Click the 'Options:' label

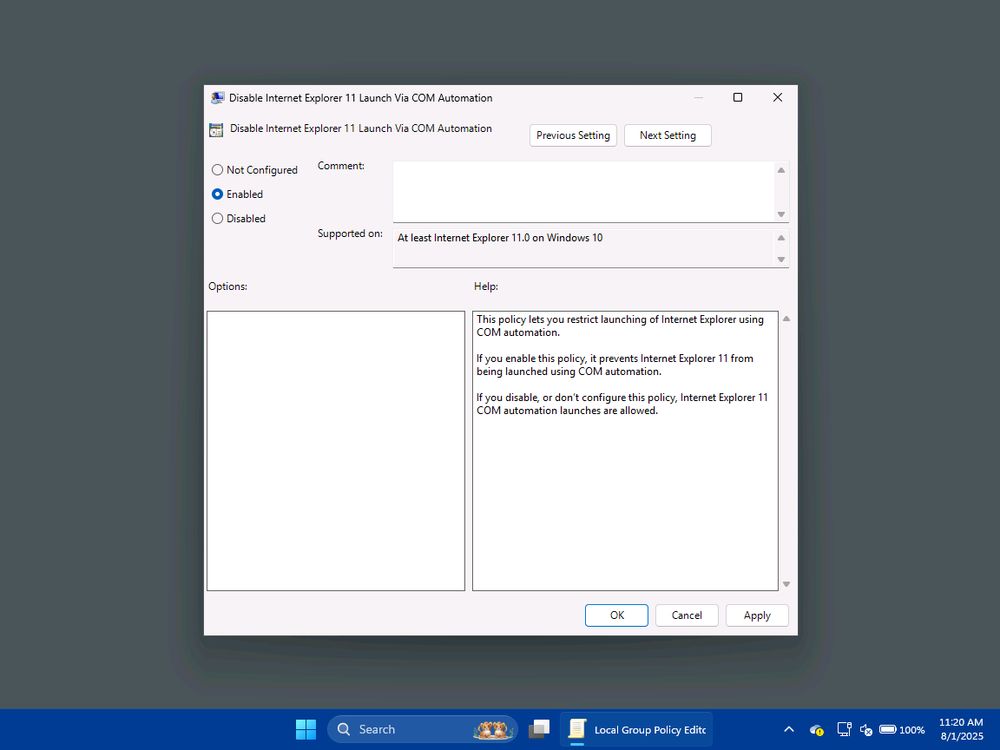pyautogui.click(x=228, y=286)
